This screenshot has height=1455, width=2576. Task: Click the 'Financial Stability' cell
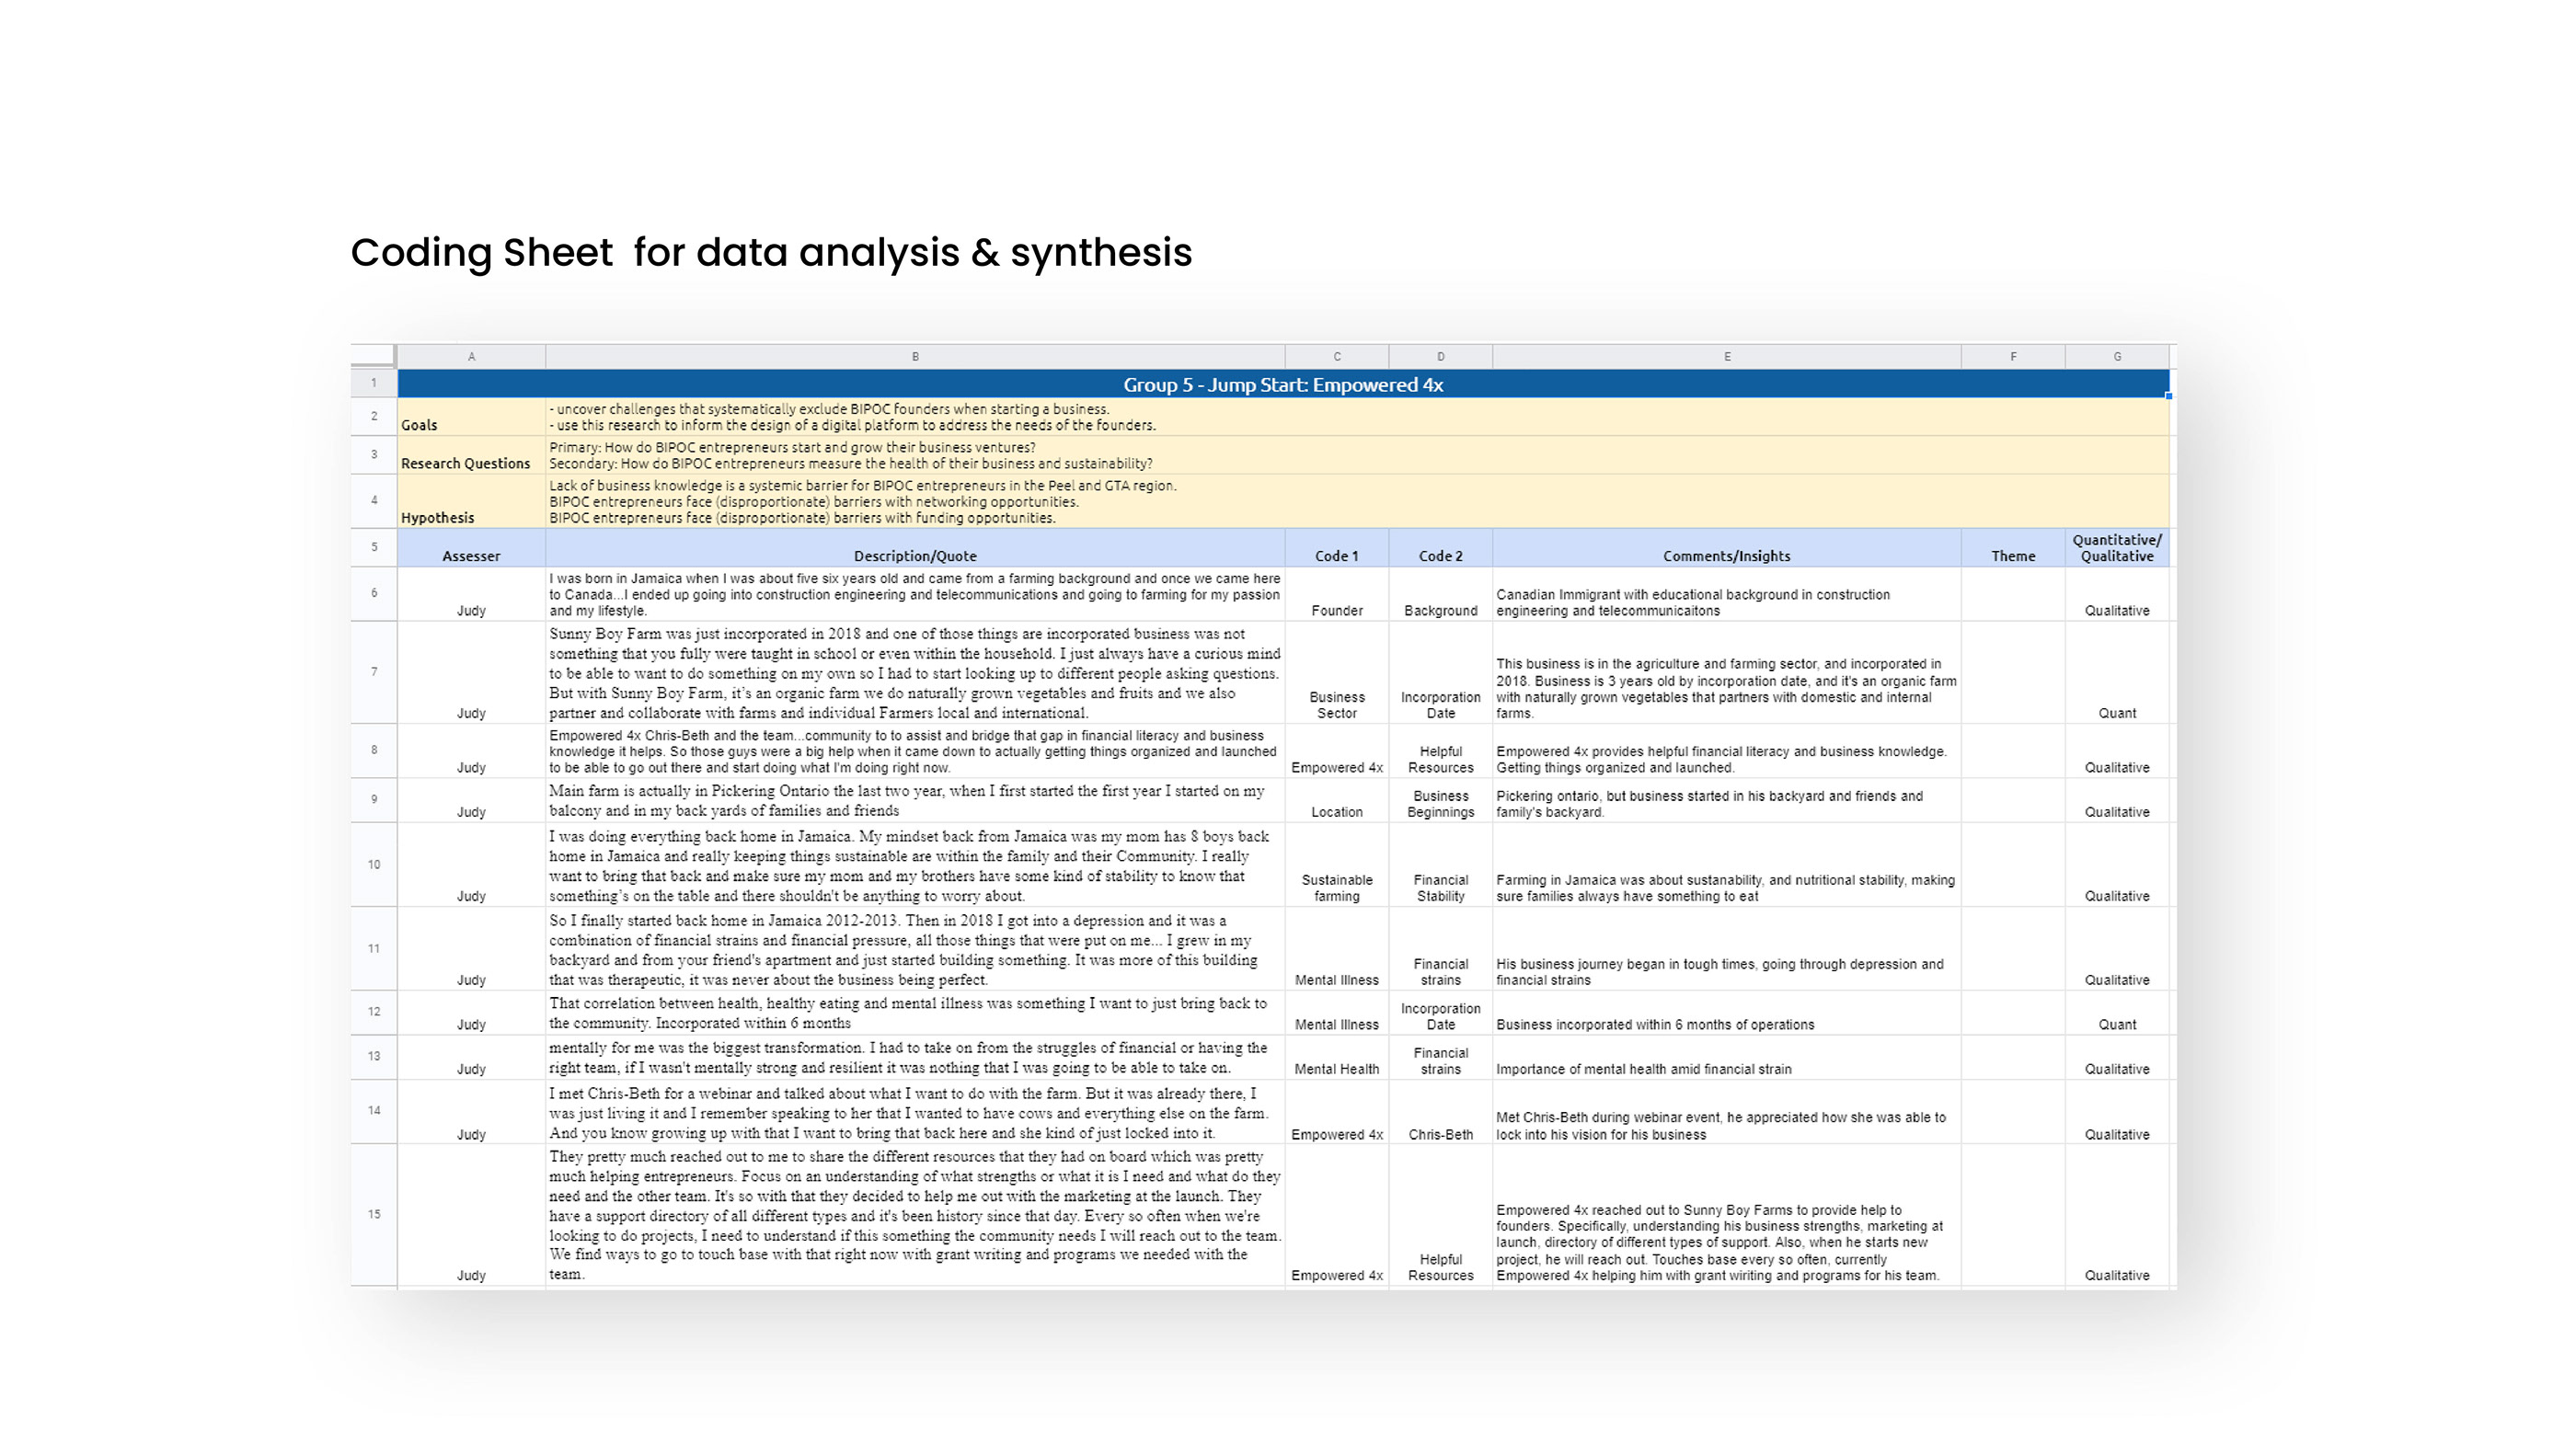(x=1440, y=865)
